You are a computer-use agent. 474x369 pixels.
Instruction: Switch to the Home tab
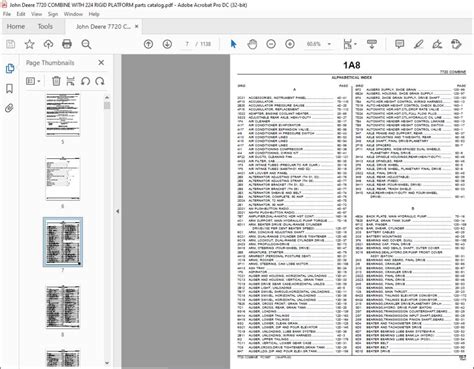16,26
